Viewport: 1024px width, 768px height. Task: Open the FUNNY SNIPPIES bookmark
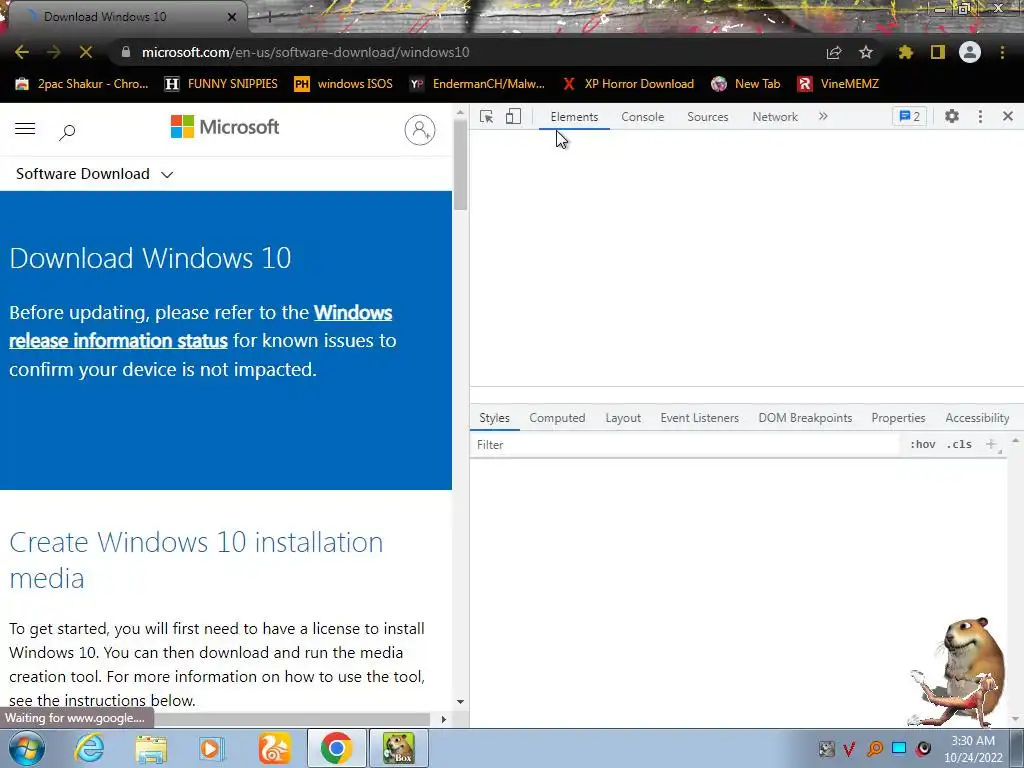point(221,84)
